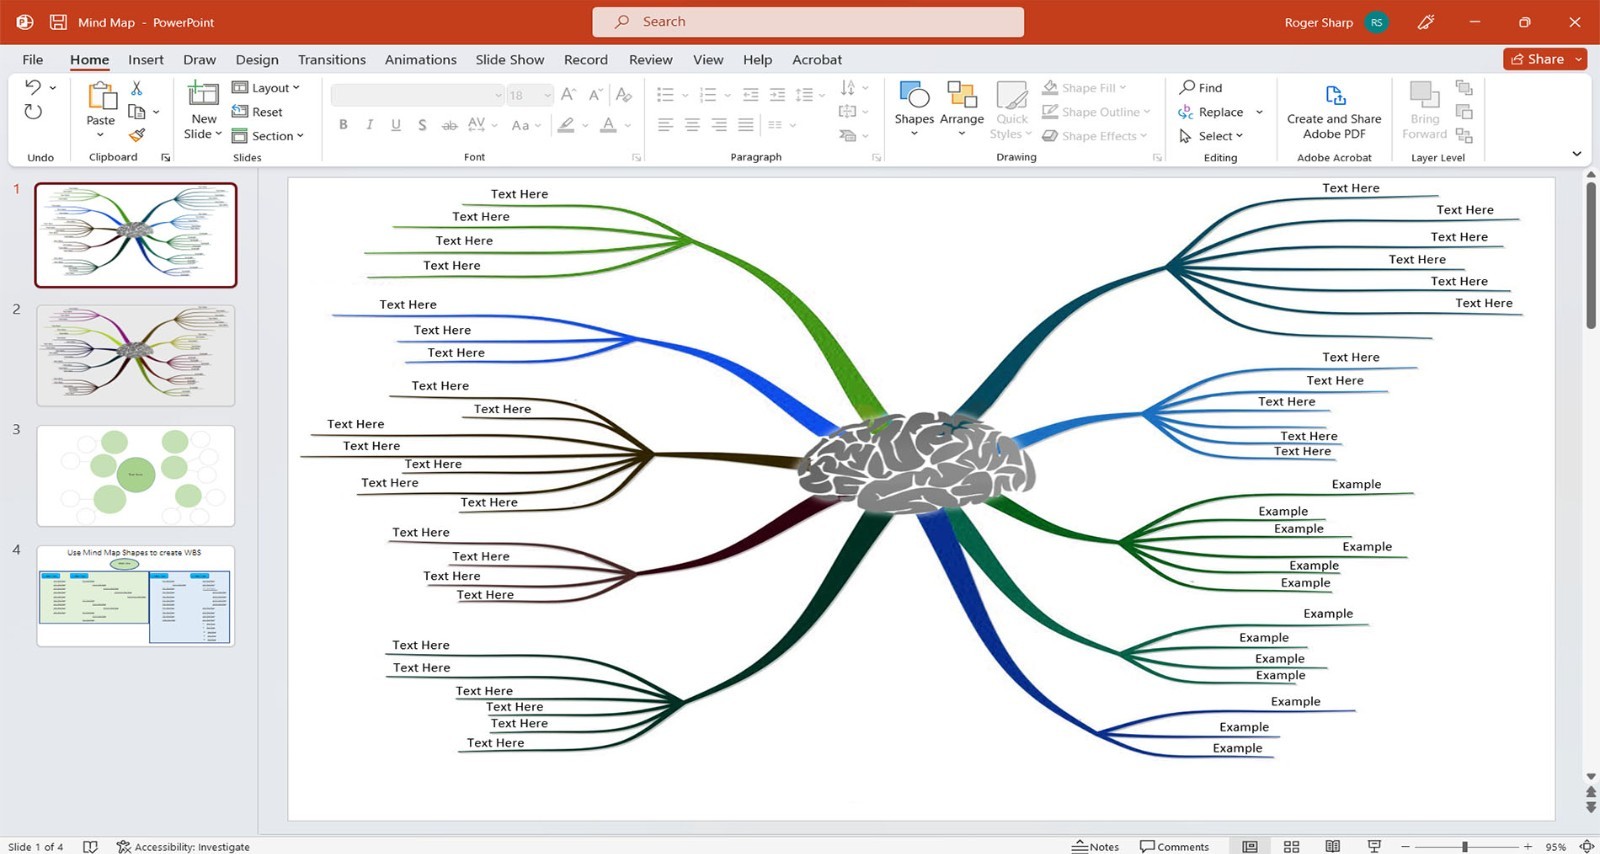Toggle the Comments pane
The image size is (1600, 854).
pos(1174,846)
